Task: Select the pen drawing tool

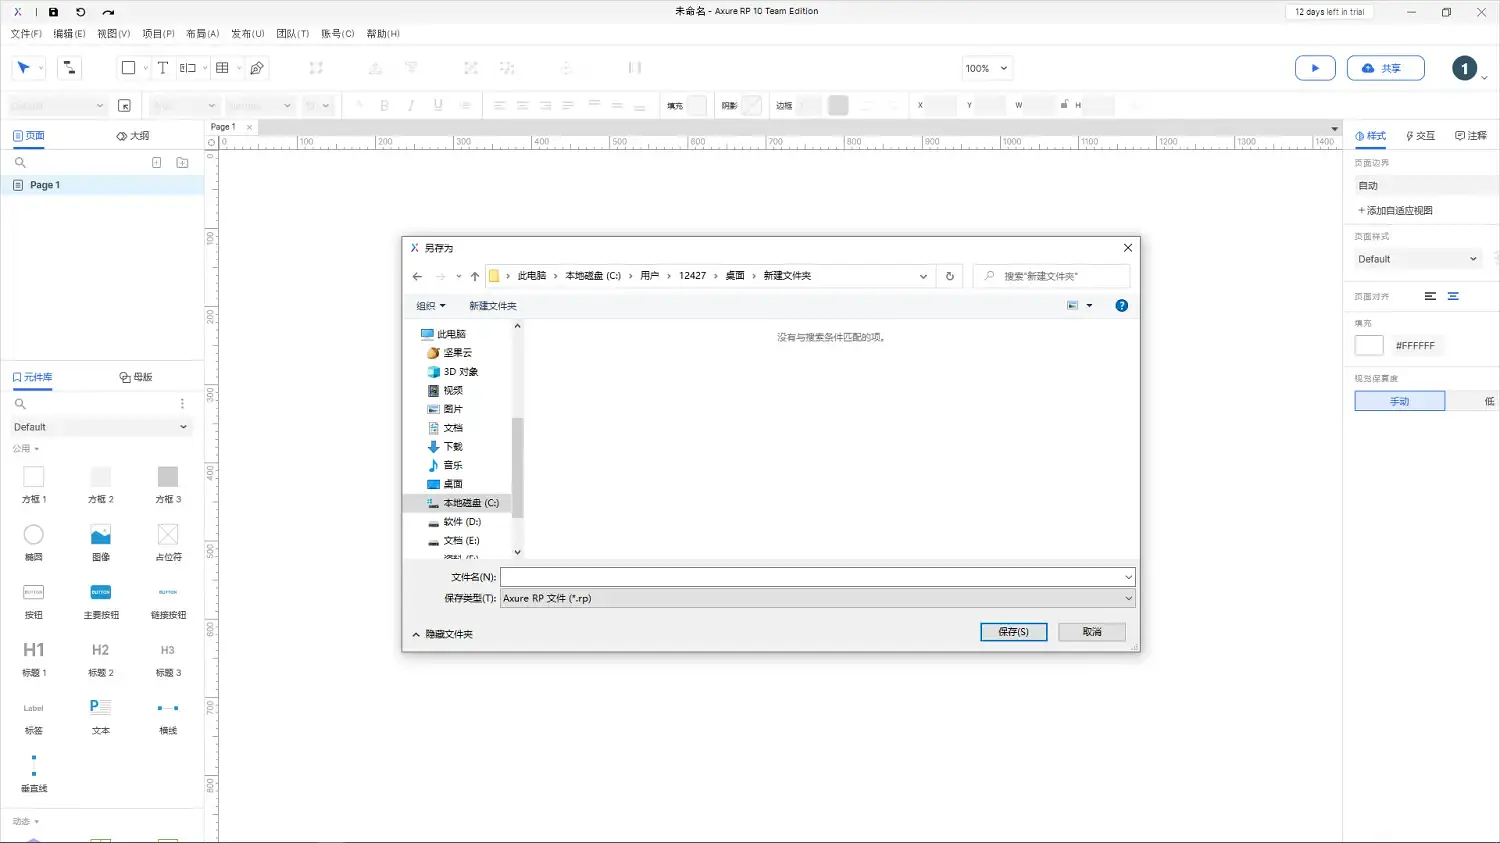Action: 257,68
